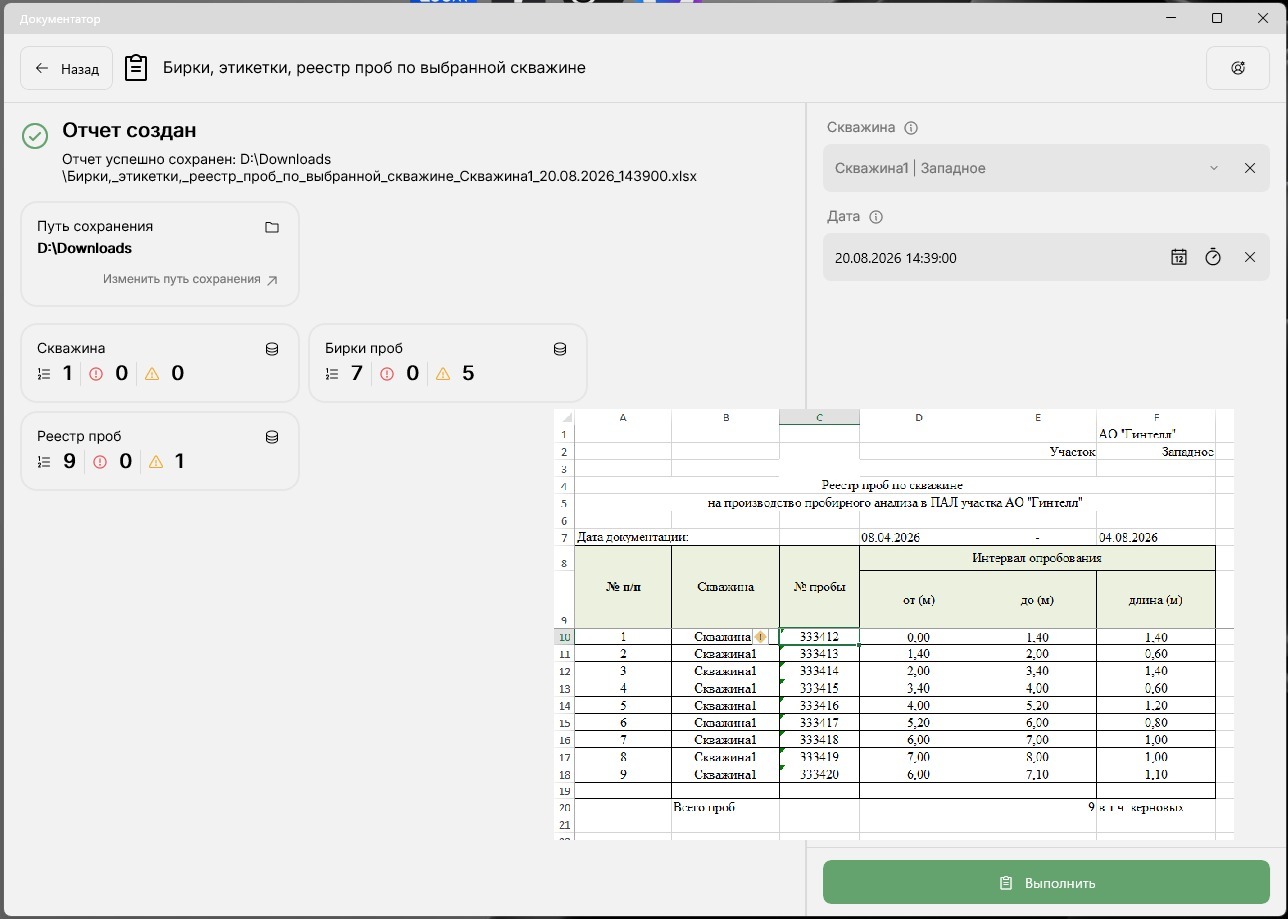Click Изменить путь сохранения link
Screen dimensions: 1288x919
pos(190,280)
